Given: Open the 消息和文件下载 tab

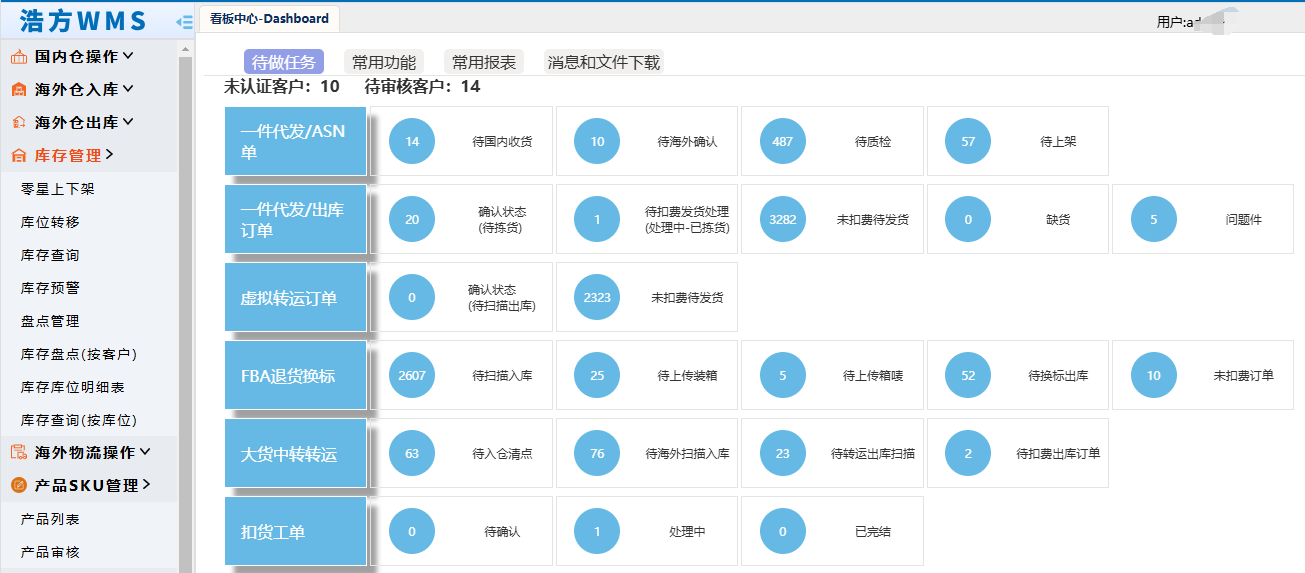Looking at the screenshot, I should point(604,62).
